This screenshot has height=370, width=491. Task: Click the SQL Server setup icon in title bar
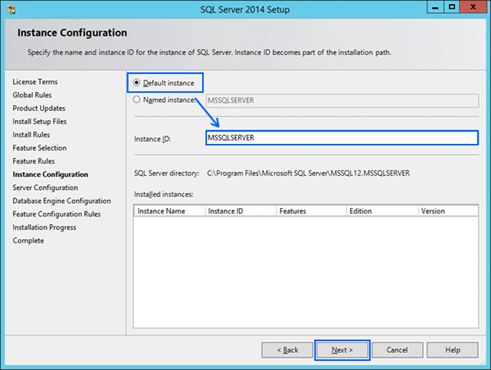(x=12, y=9)
